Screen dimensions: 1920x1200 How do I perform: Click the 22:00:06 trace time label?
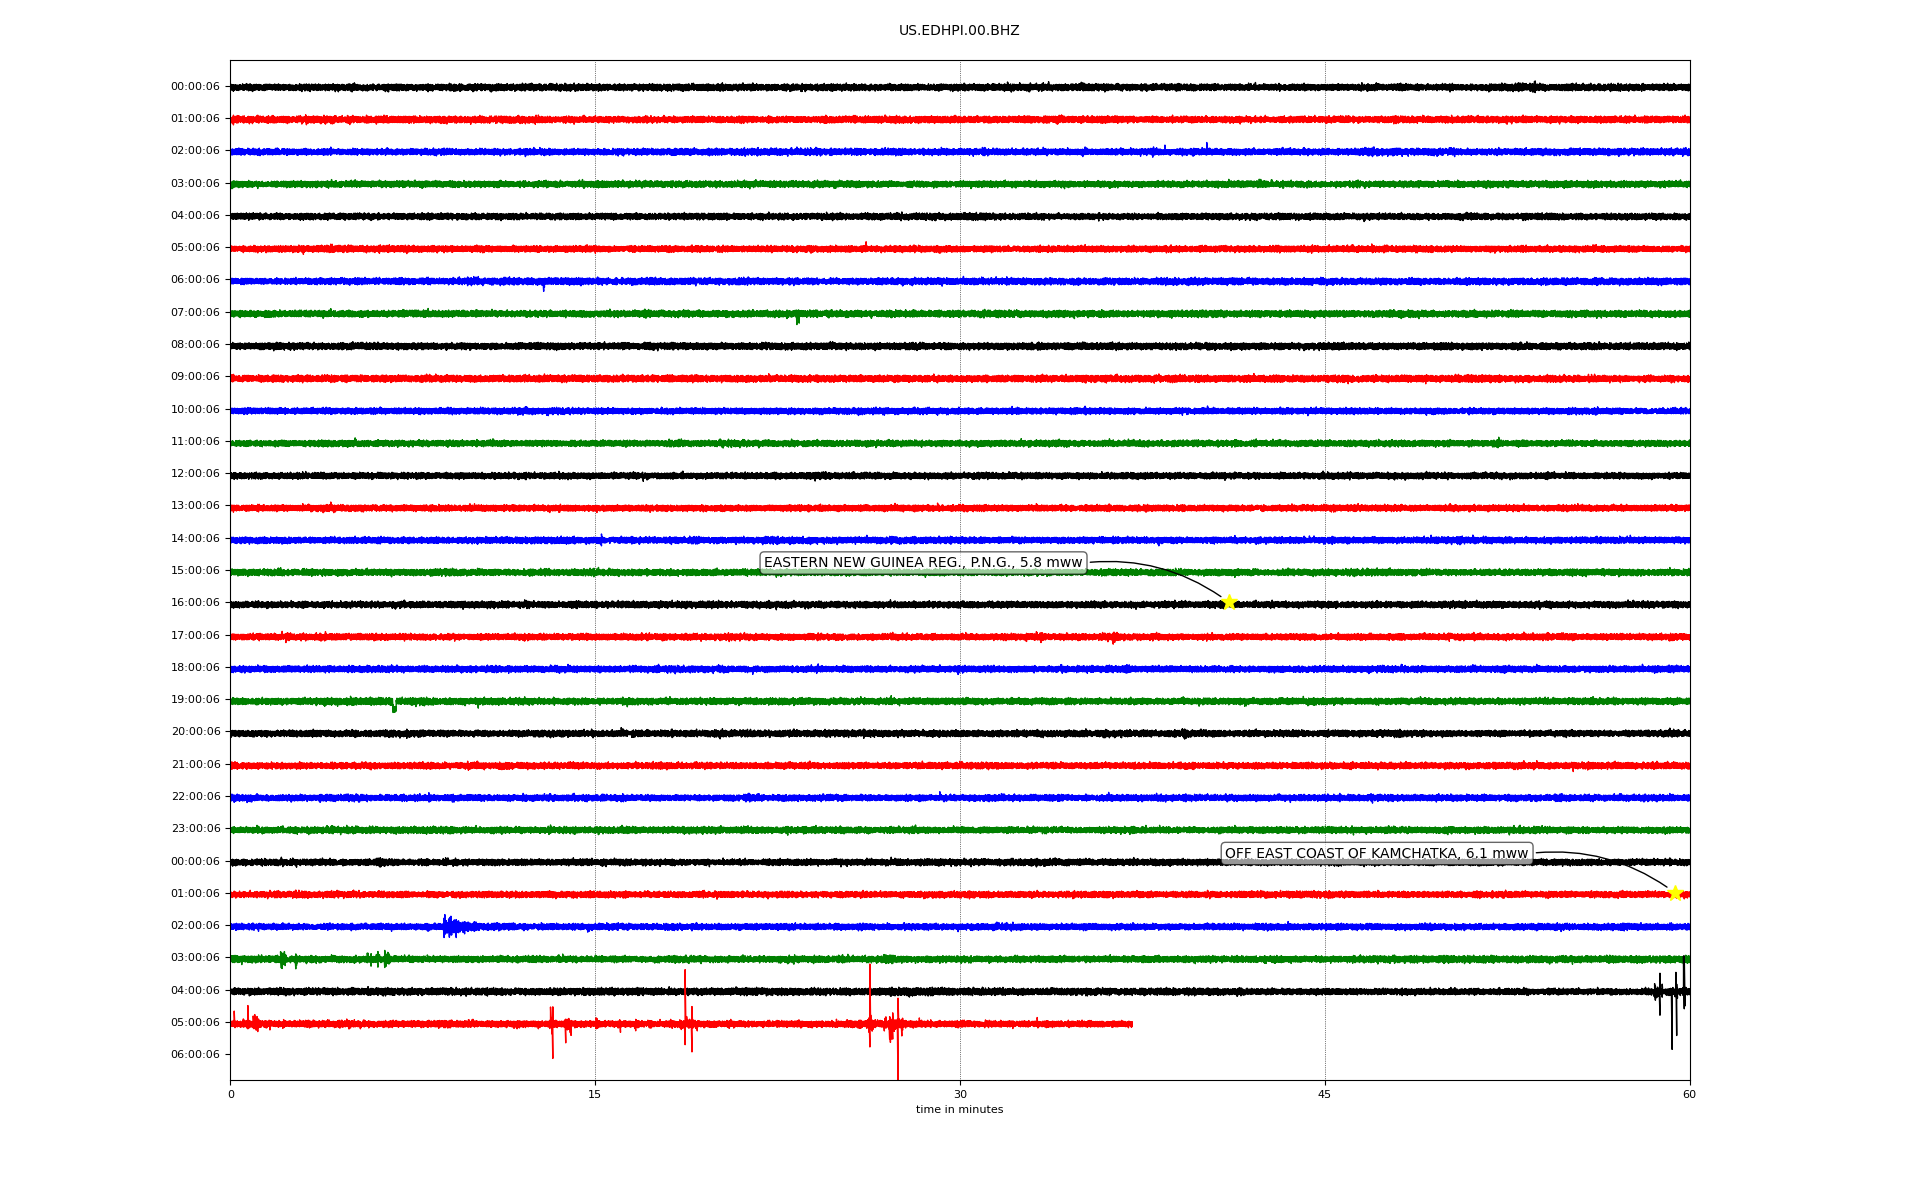pos(195,797)
